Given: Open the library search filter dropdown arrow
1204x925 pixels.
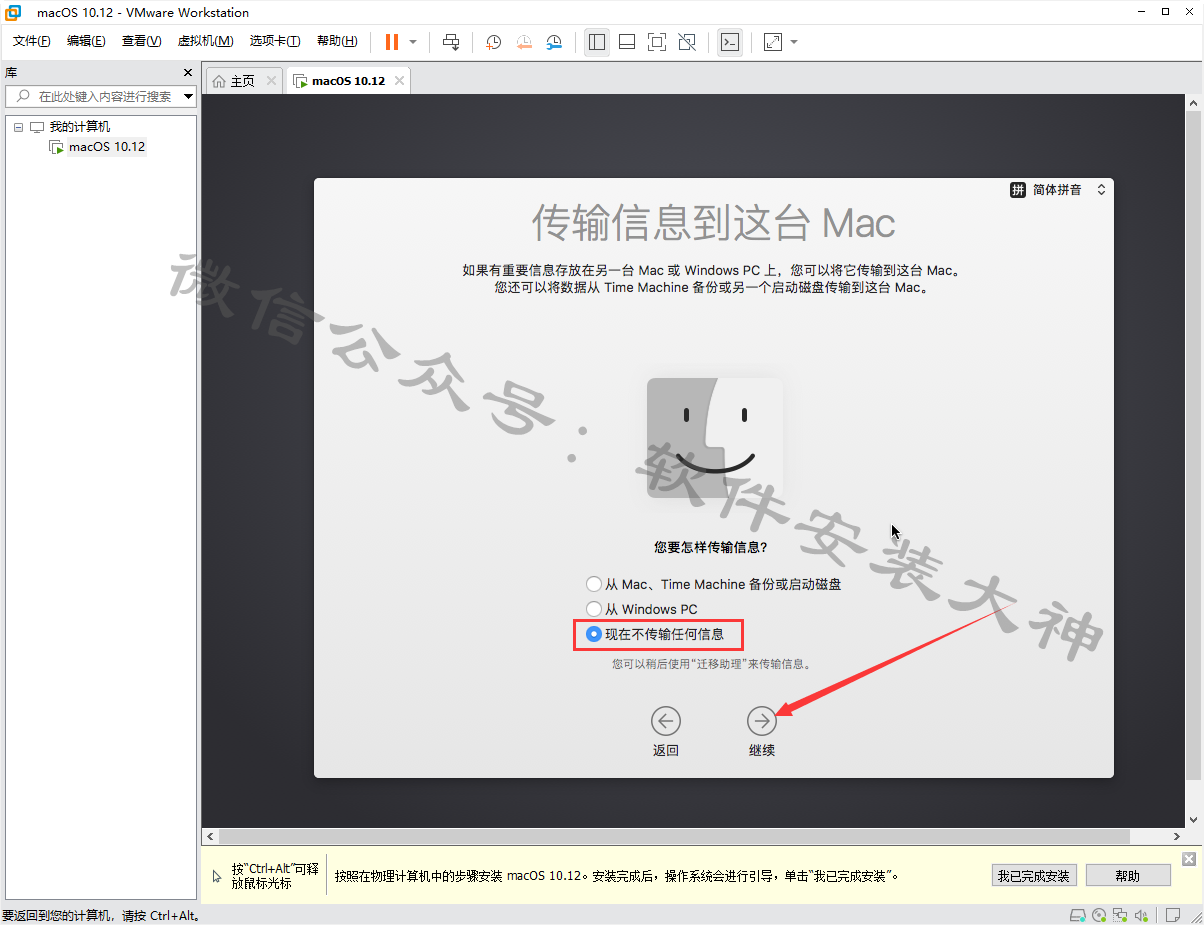Looking at the screenshot, I should (x=189, y=96).
